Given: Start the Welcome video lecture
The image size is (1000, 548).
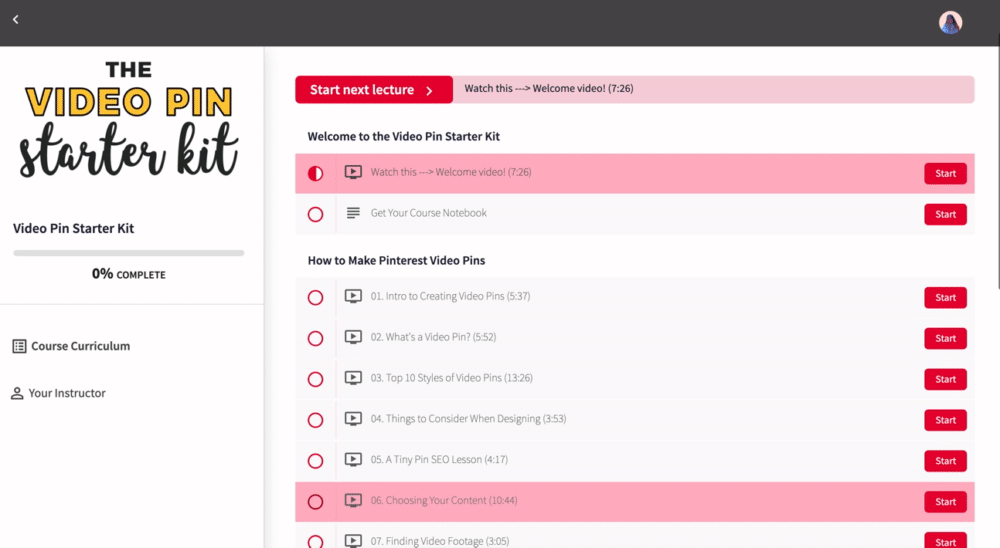Looking at the screenshot, I should click(x=945, y=174).
